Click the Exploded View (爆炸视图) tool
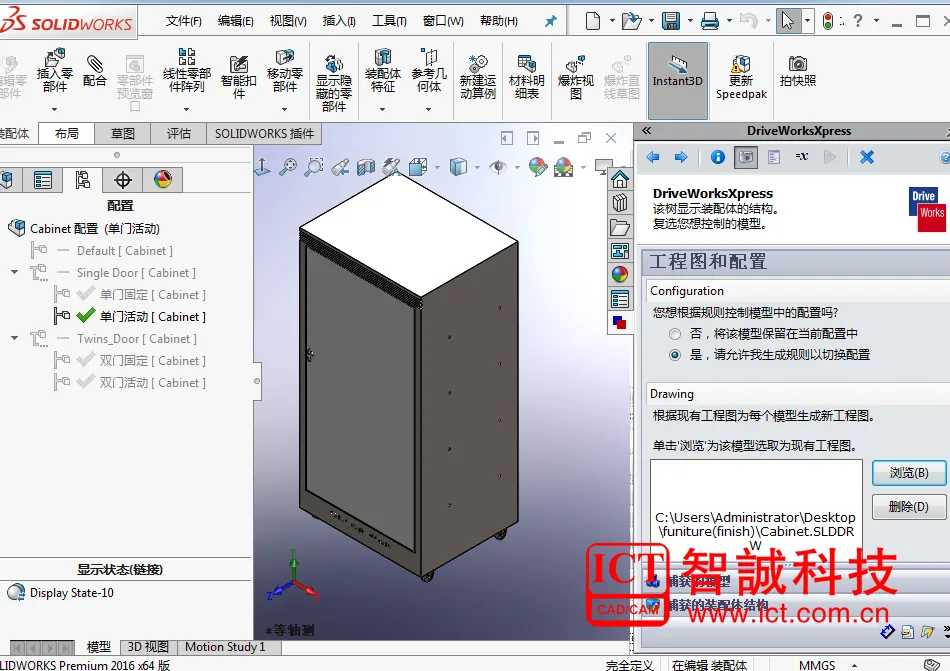Image resolution: width=950 pixels, height=671 pixels. [576, 77]
